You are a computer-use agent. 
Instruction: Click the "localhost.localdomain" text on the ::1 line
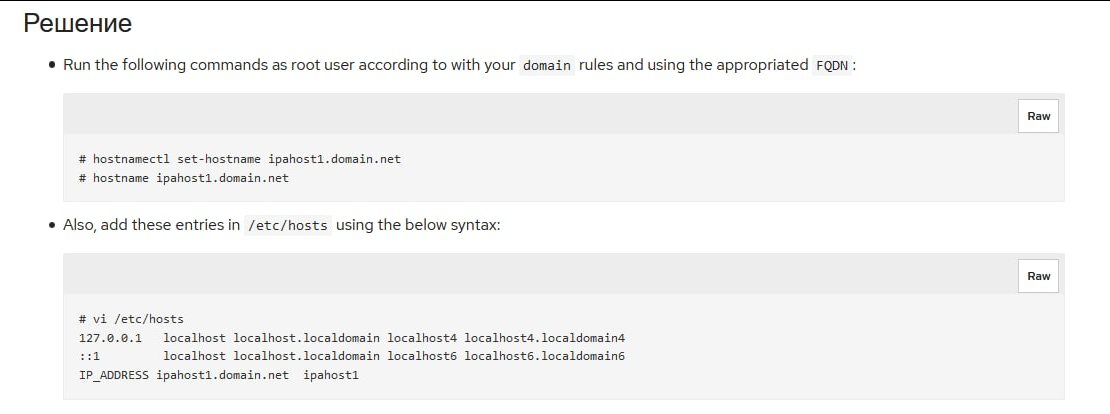point(306,356)
